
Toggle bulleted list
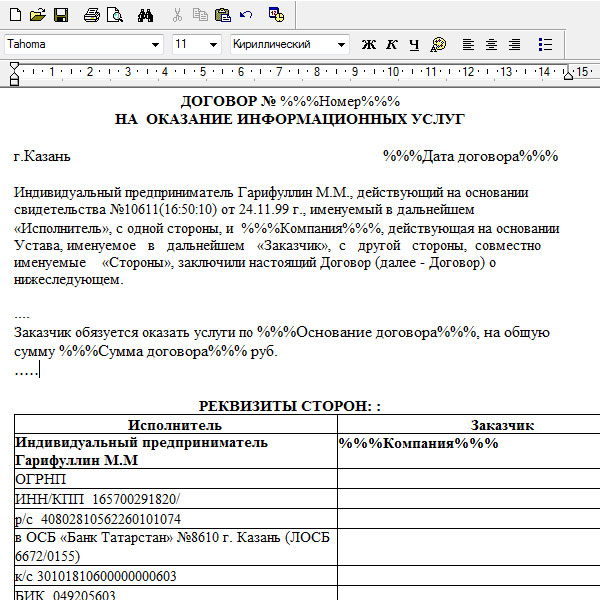click(545, 44)
